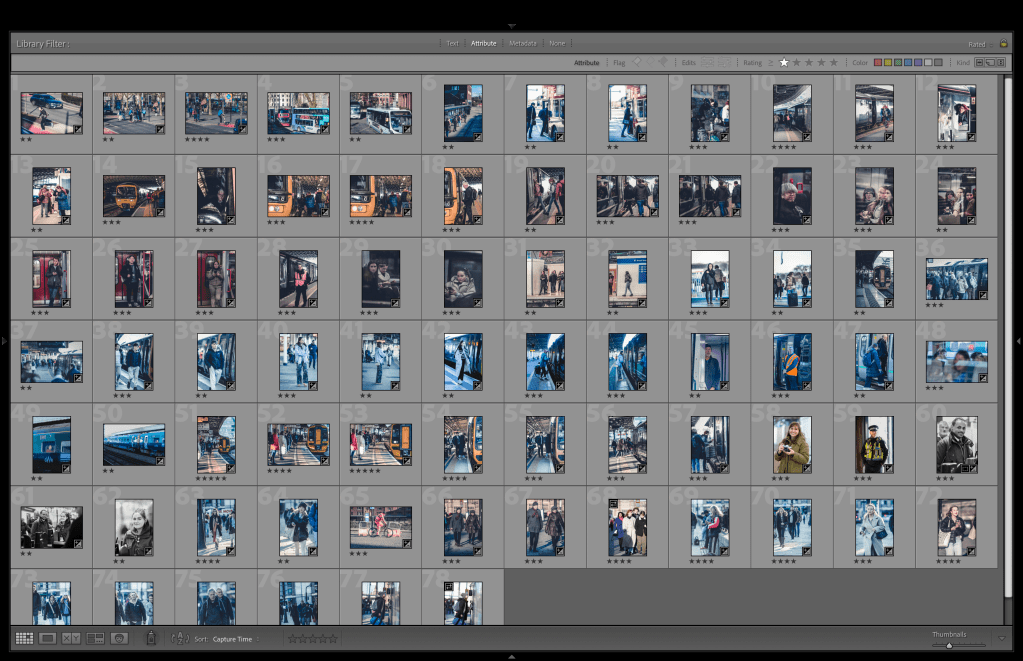Open the Sort: Capture Time dropdown

tap(235, 639)
